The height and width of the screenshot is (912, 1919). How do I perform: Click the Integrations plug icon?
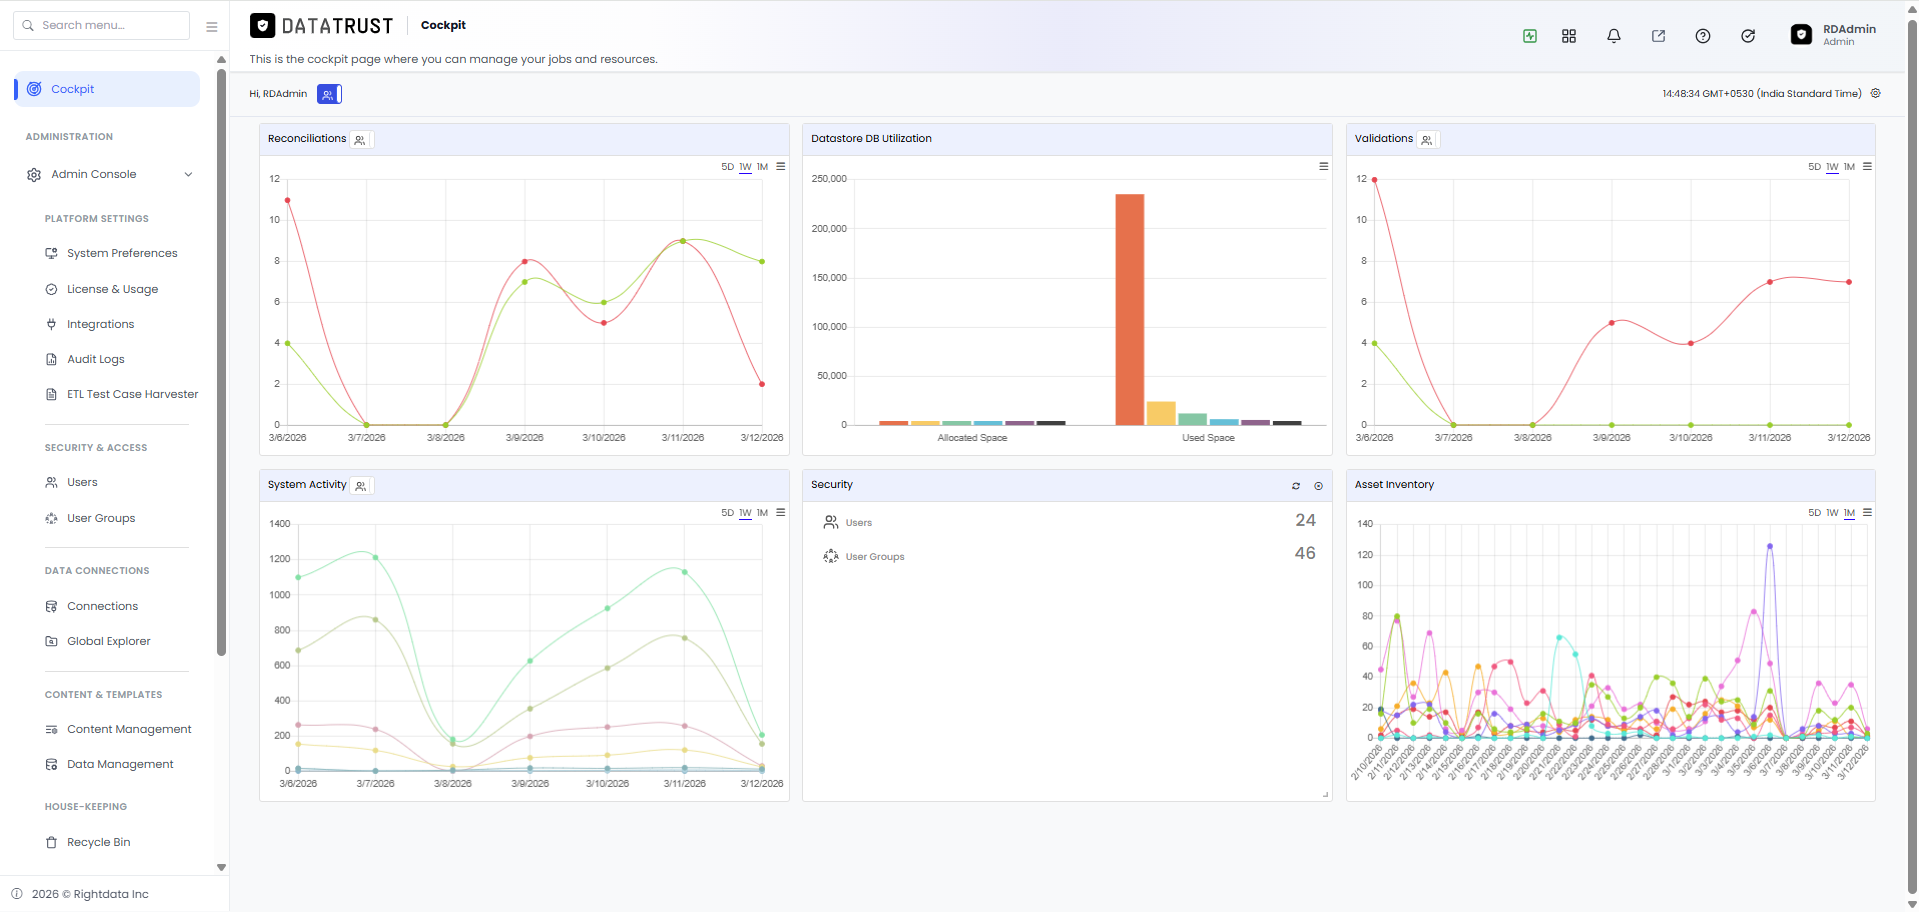(x=51, y=324)
